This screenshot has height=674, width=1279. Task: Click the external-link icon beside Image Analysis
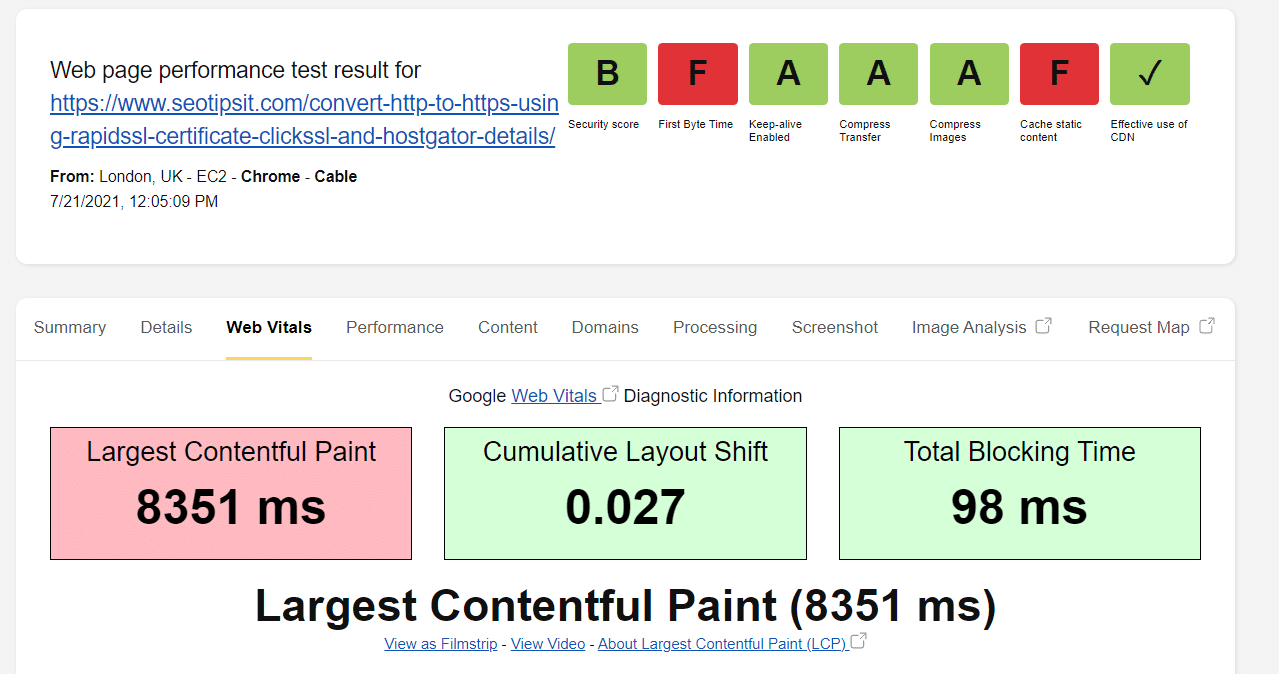pyautogui.click(x=1043, y=324)
